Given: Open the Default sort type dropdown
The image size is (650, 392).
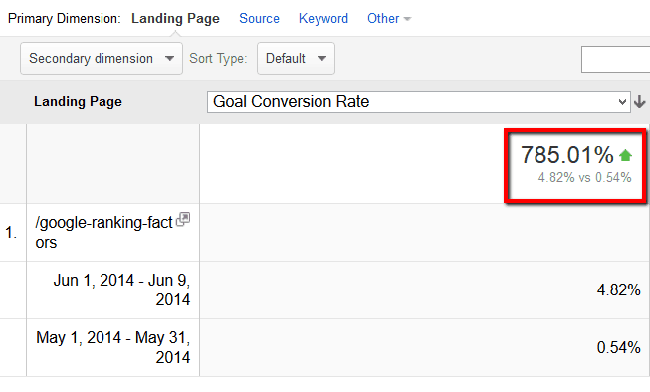Looking at the screenshot, I should [296, 58].
